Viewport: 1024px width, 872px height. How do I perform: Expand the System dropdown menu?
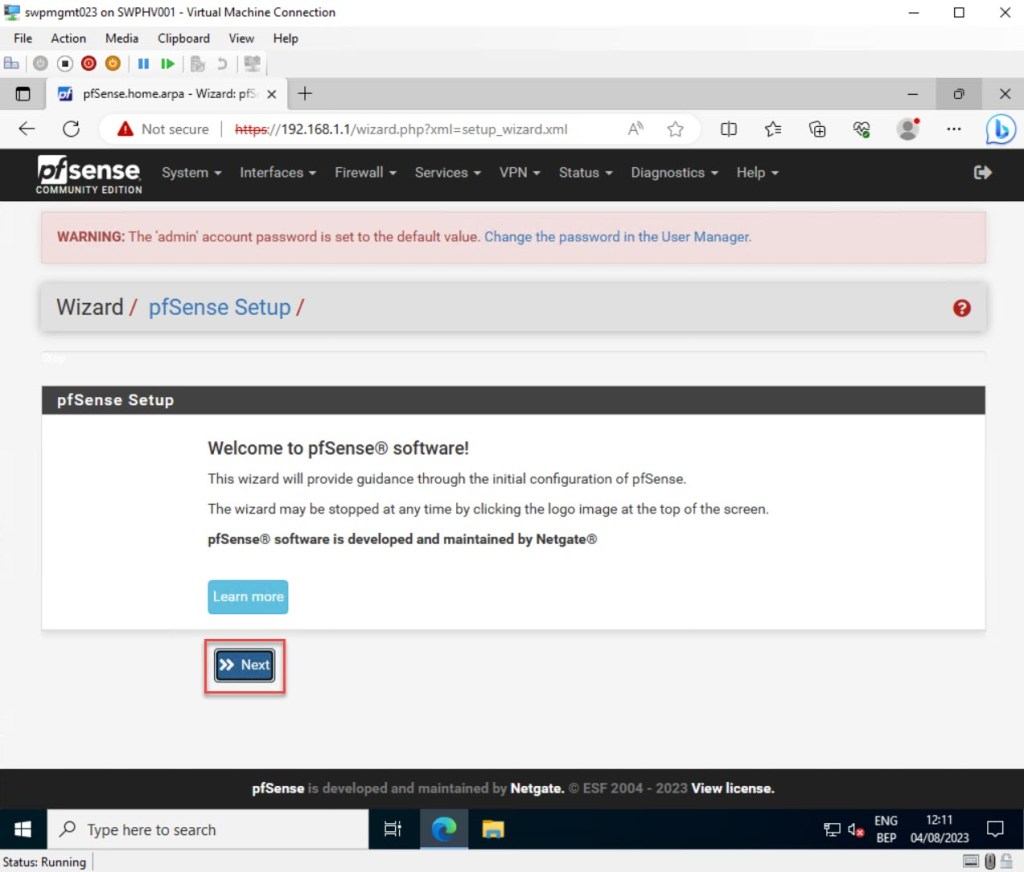coord(191,173)
